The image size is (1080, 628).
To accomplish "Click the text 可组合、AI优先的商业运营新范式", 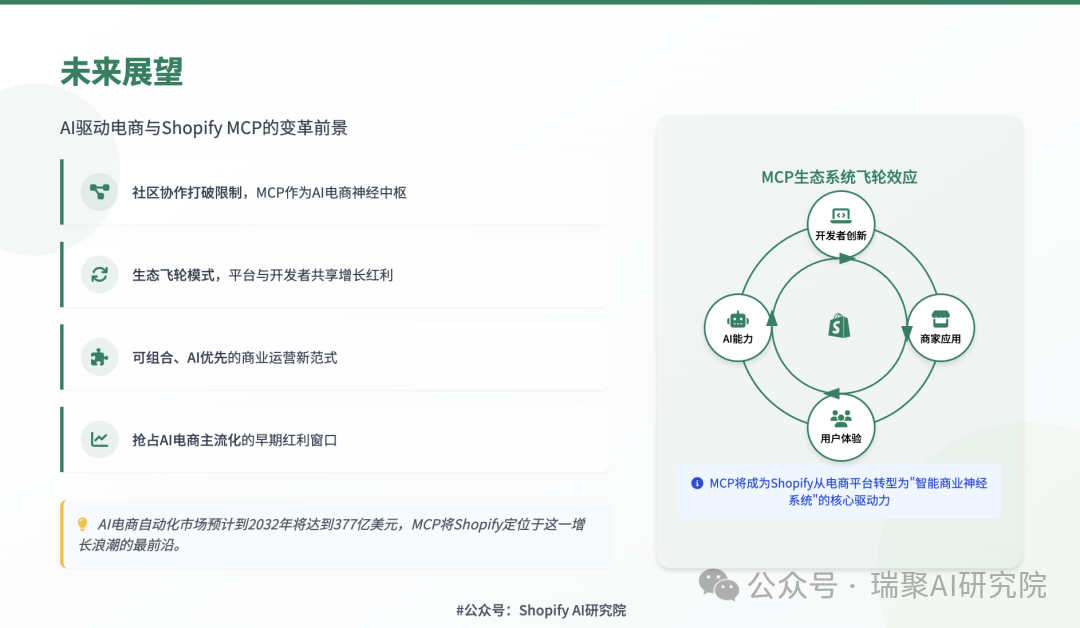I will click(235, 357).
